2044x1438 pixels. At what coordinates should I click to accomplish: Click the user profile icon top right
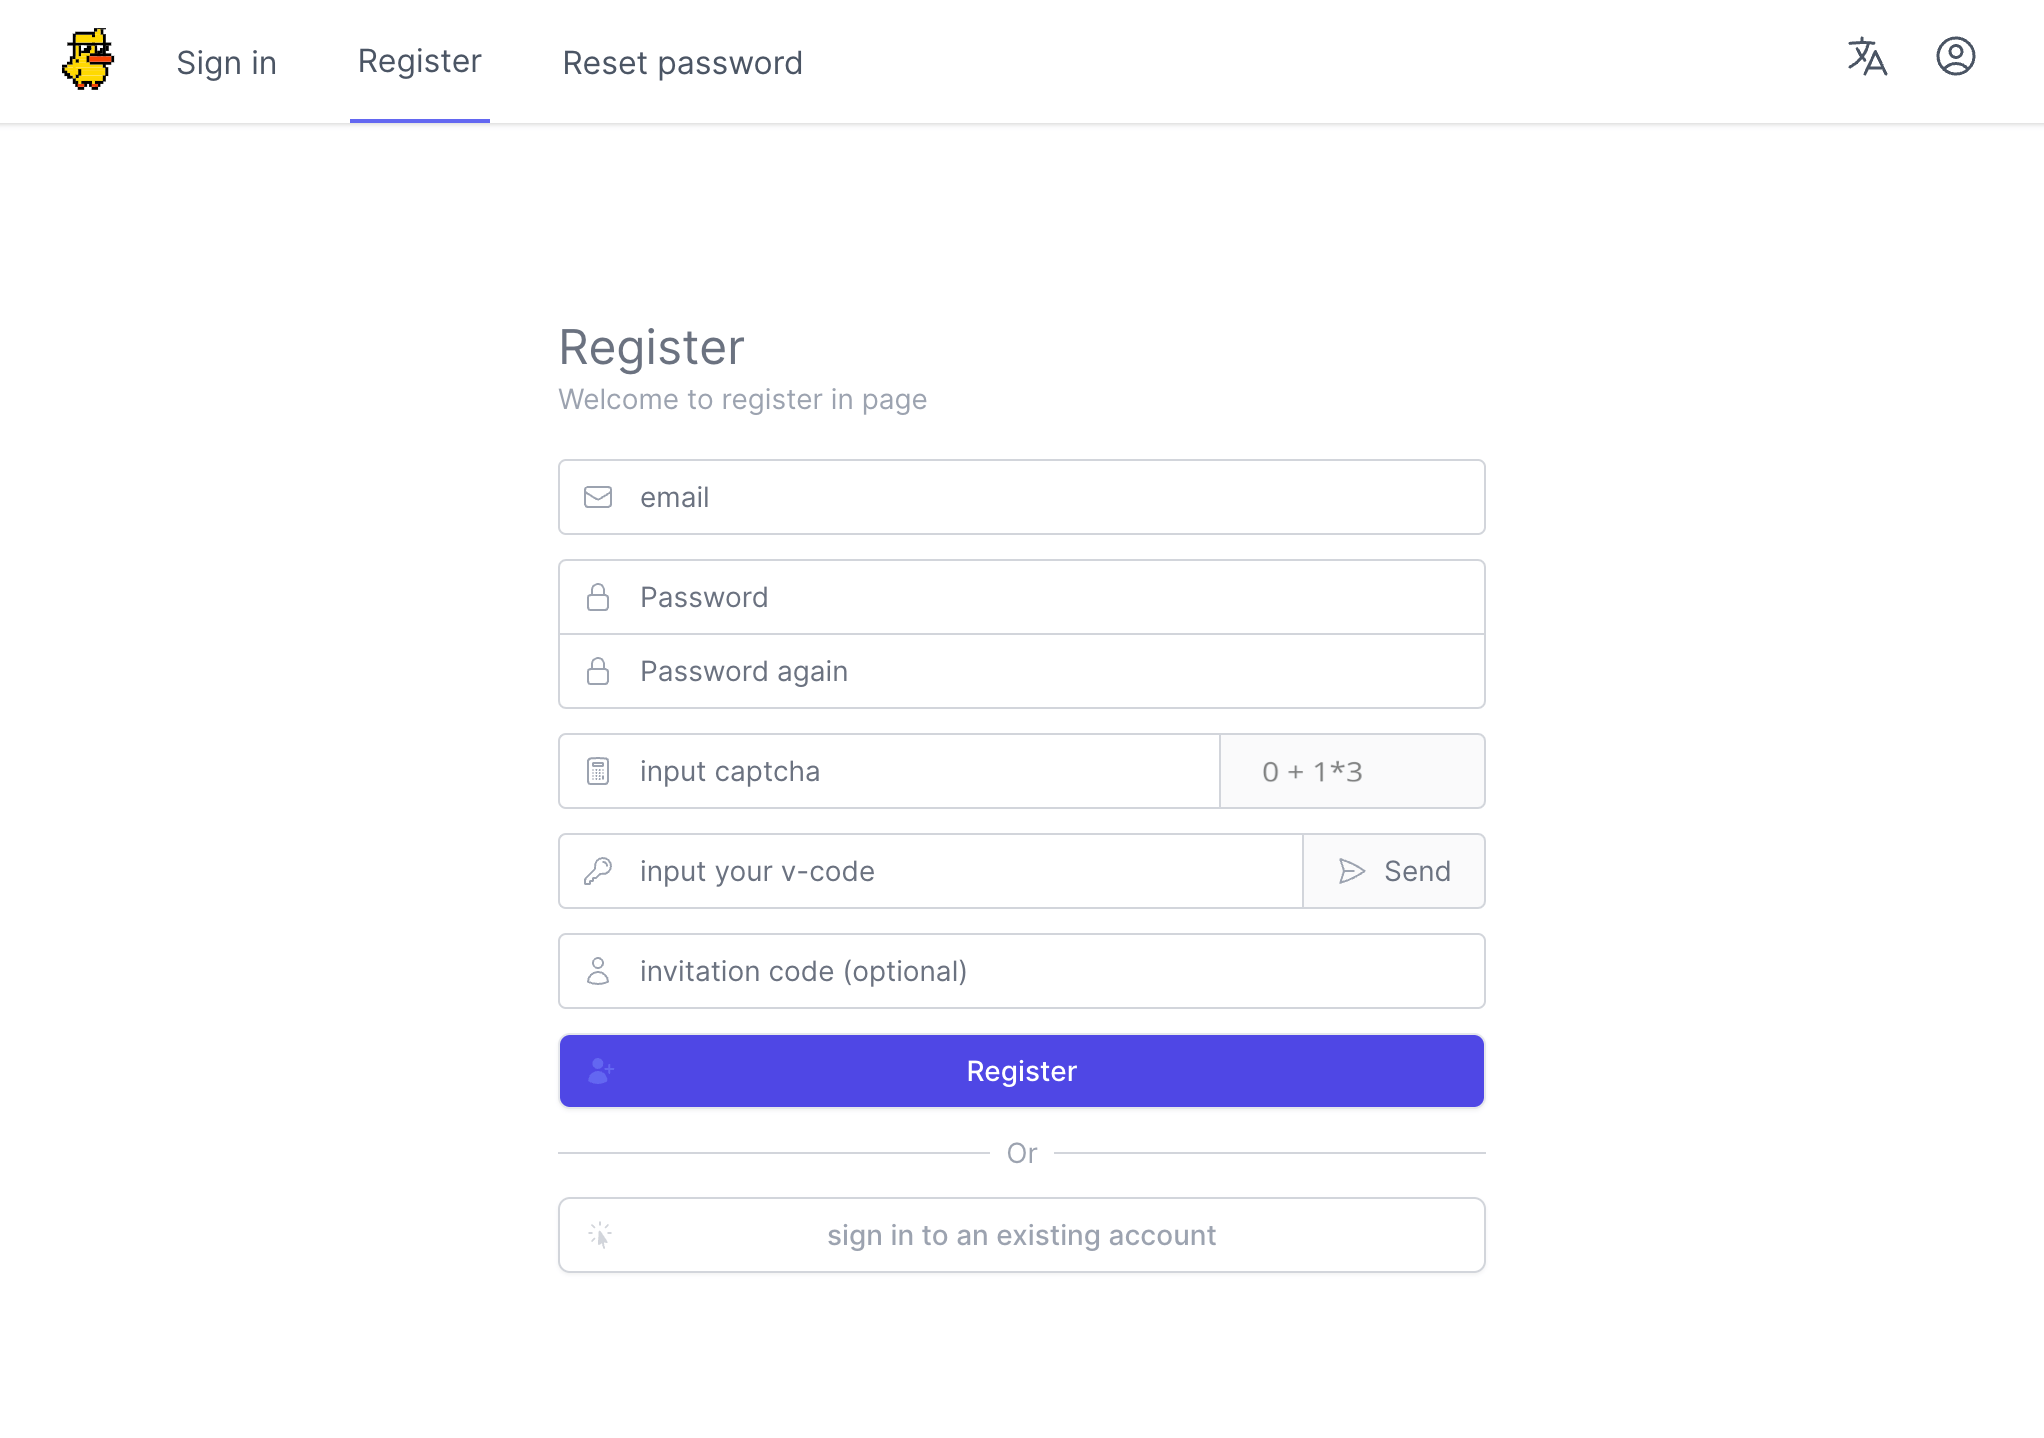coord(1955,56)
